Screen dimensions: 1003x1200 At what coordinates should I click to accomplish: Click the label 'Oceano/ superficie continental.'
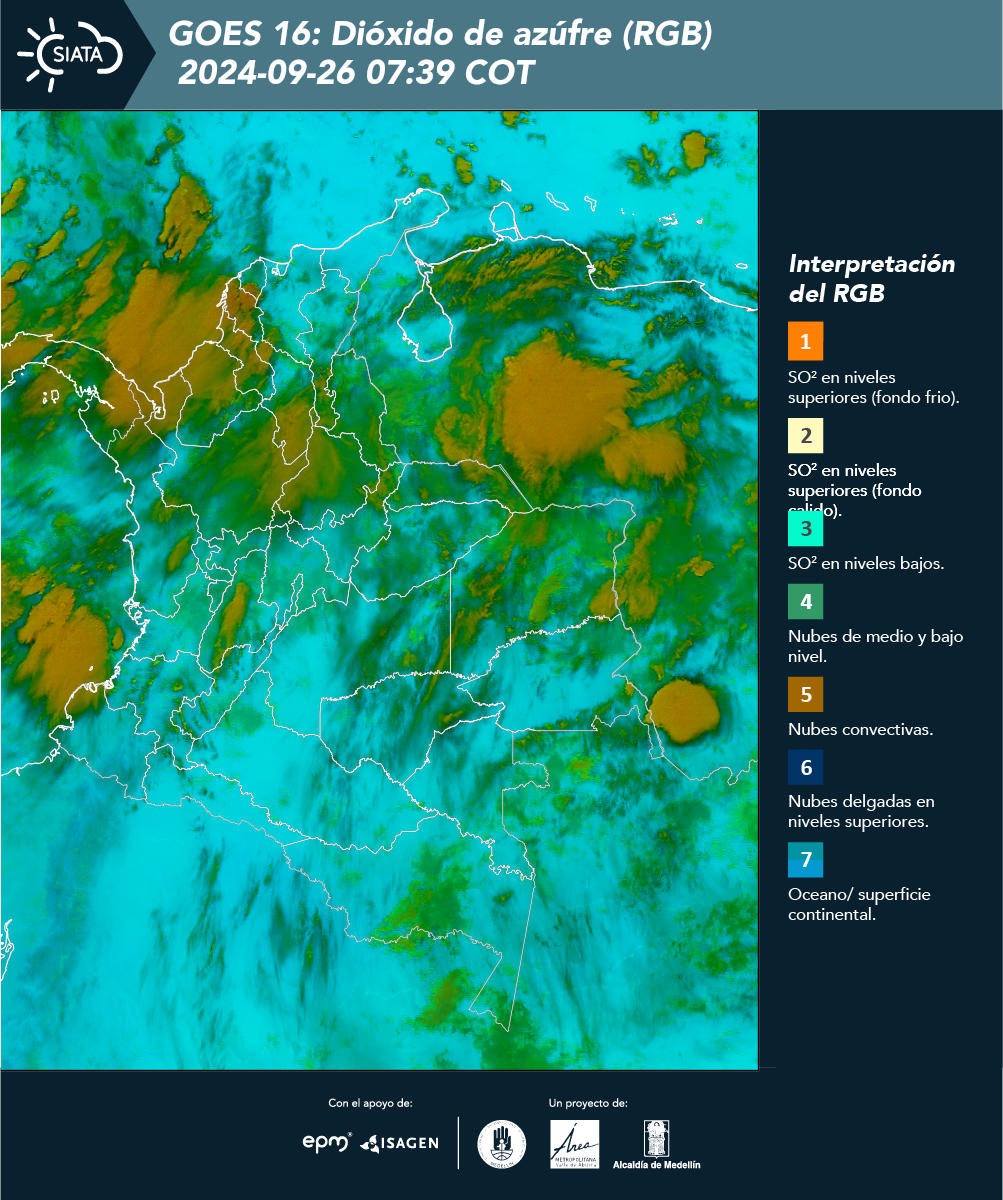[x=859, y=904]
